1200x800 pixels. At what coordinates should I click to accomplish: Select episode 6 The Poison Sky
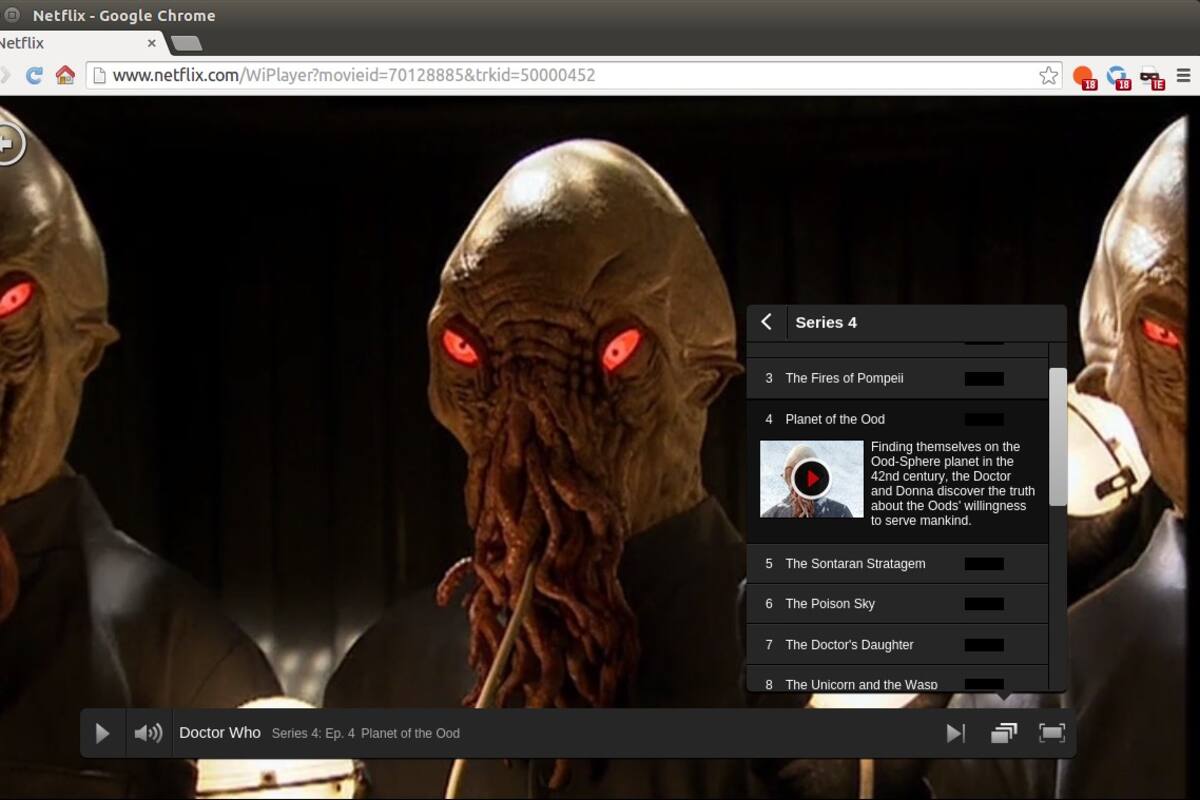coord(897,604)
